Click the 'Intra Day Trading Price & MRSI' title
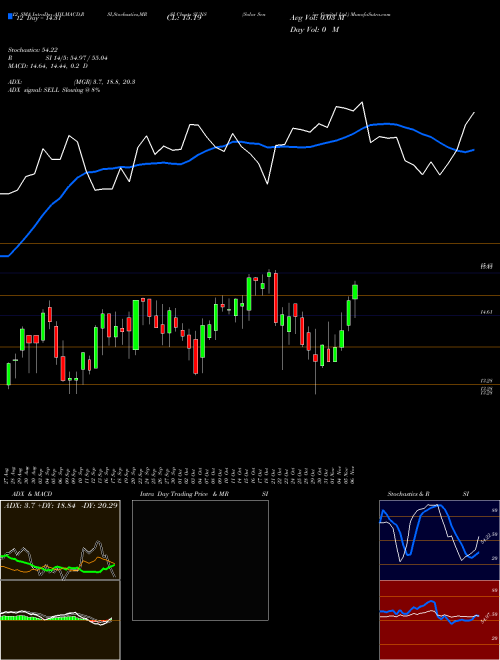The image size is (500, 660). coord(204,494)
